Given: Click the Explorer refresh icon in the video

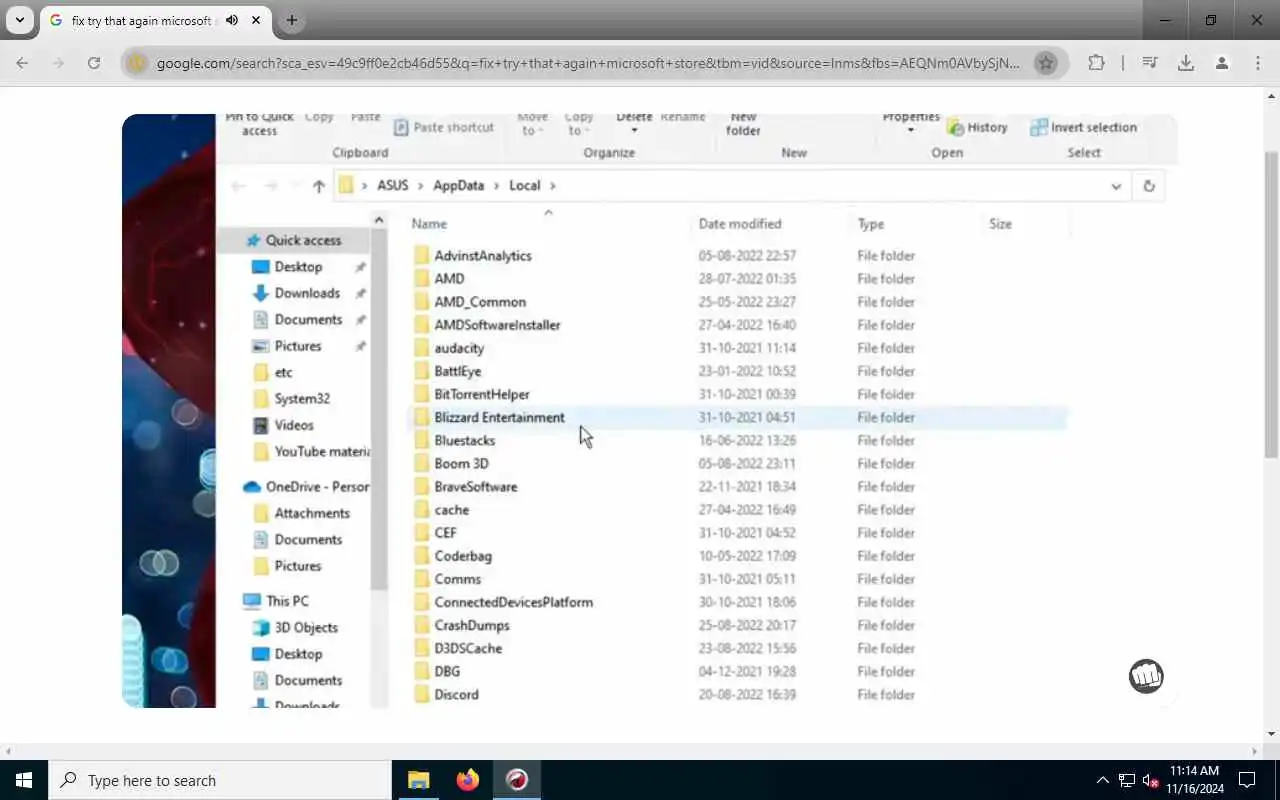Looking at the screenshot, I should (1148, 186).
